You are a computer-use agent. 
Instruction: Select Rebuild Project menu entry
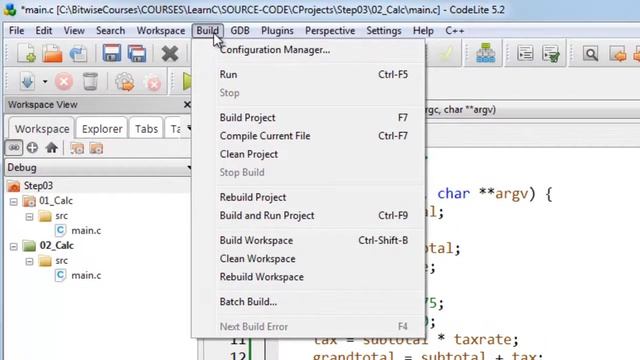(309, 197)
